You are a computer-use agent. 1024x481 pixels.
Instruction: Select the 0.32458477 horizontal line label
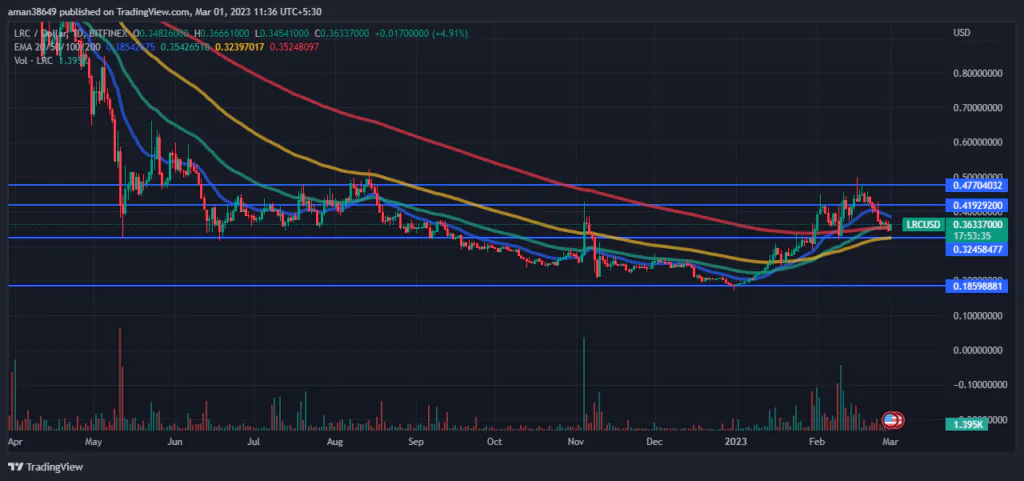pyautogui.click(x=976, y=249)
